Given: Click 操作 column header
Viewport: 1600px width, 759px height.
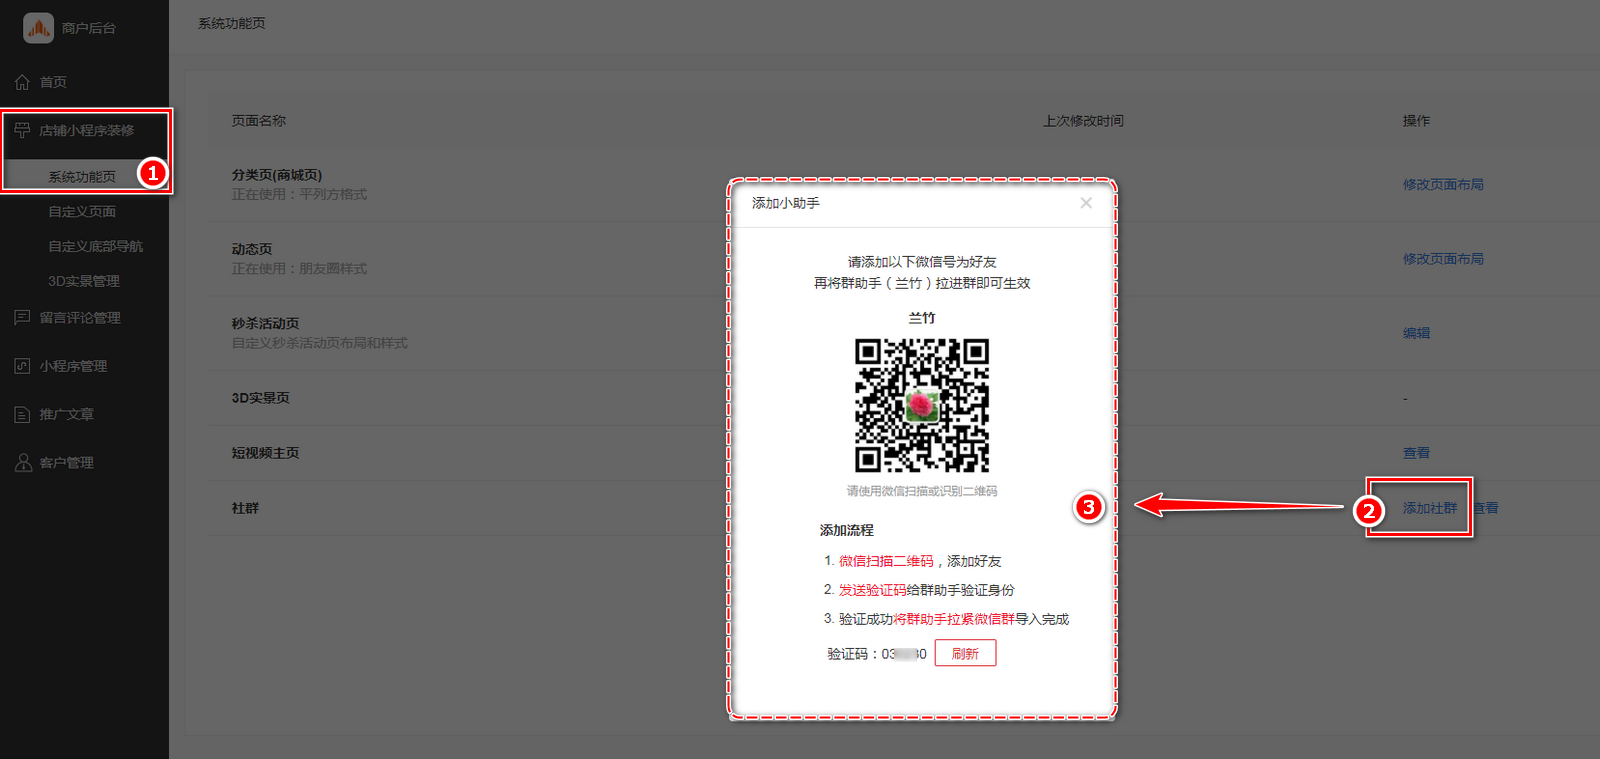Looking at the screenshot, I should click(x=1416, y=121).
